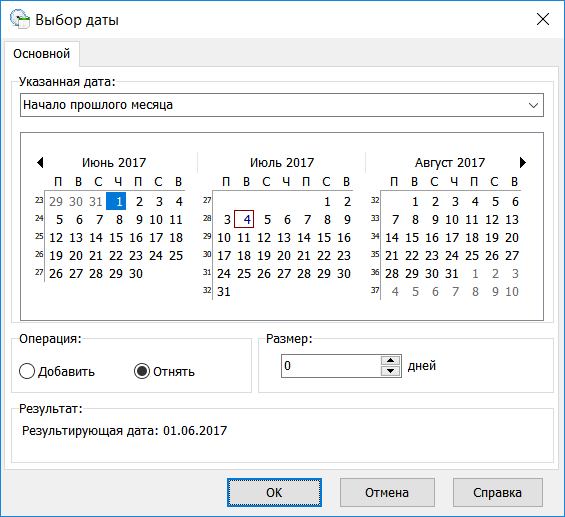Select grayed 29 May before June
The height and width of the screenshot is (517, 565).
pyautogui.click(x=56, y=201)
